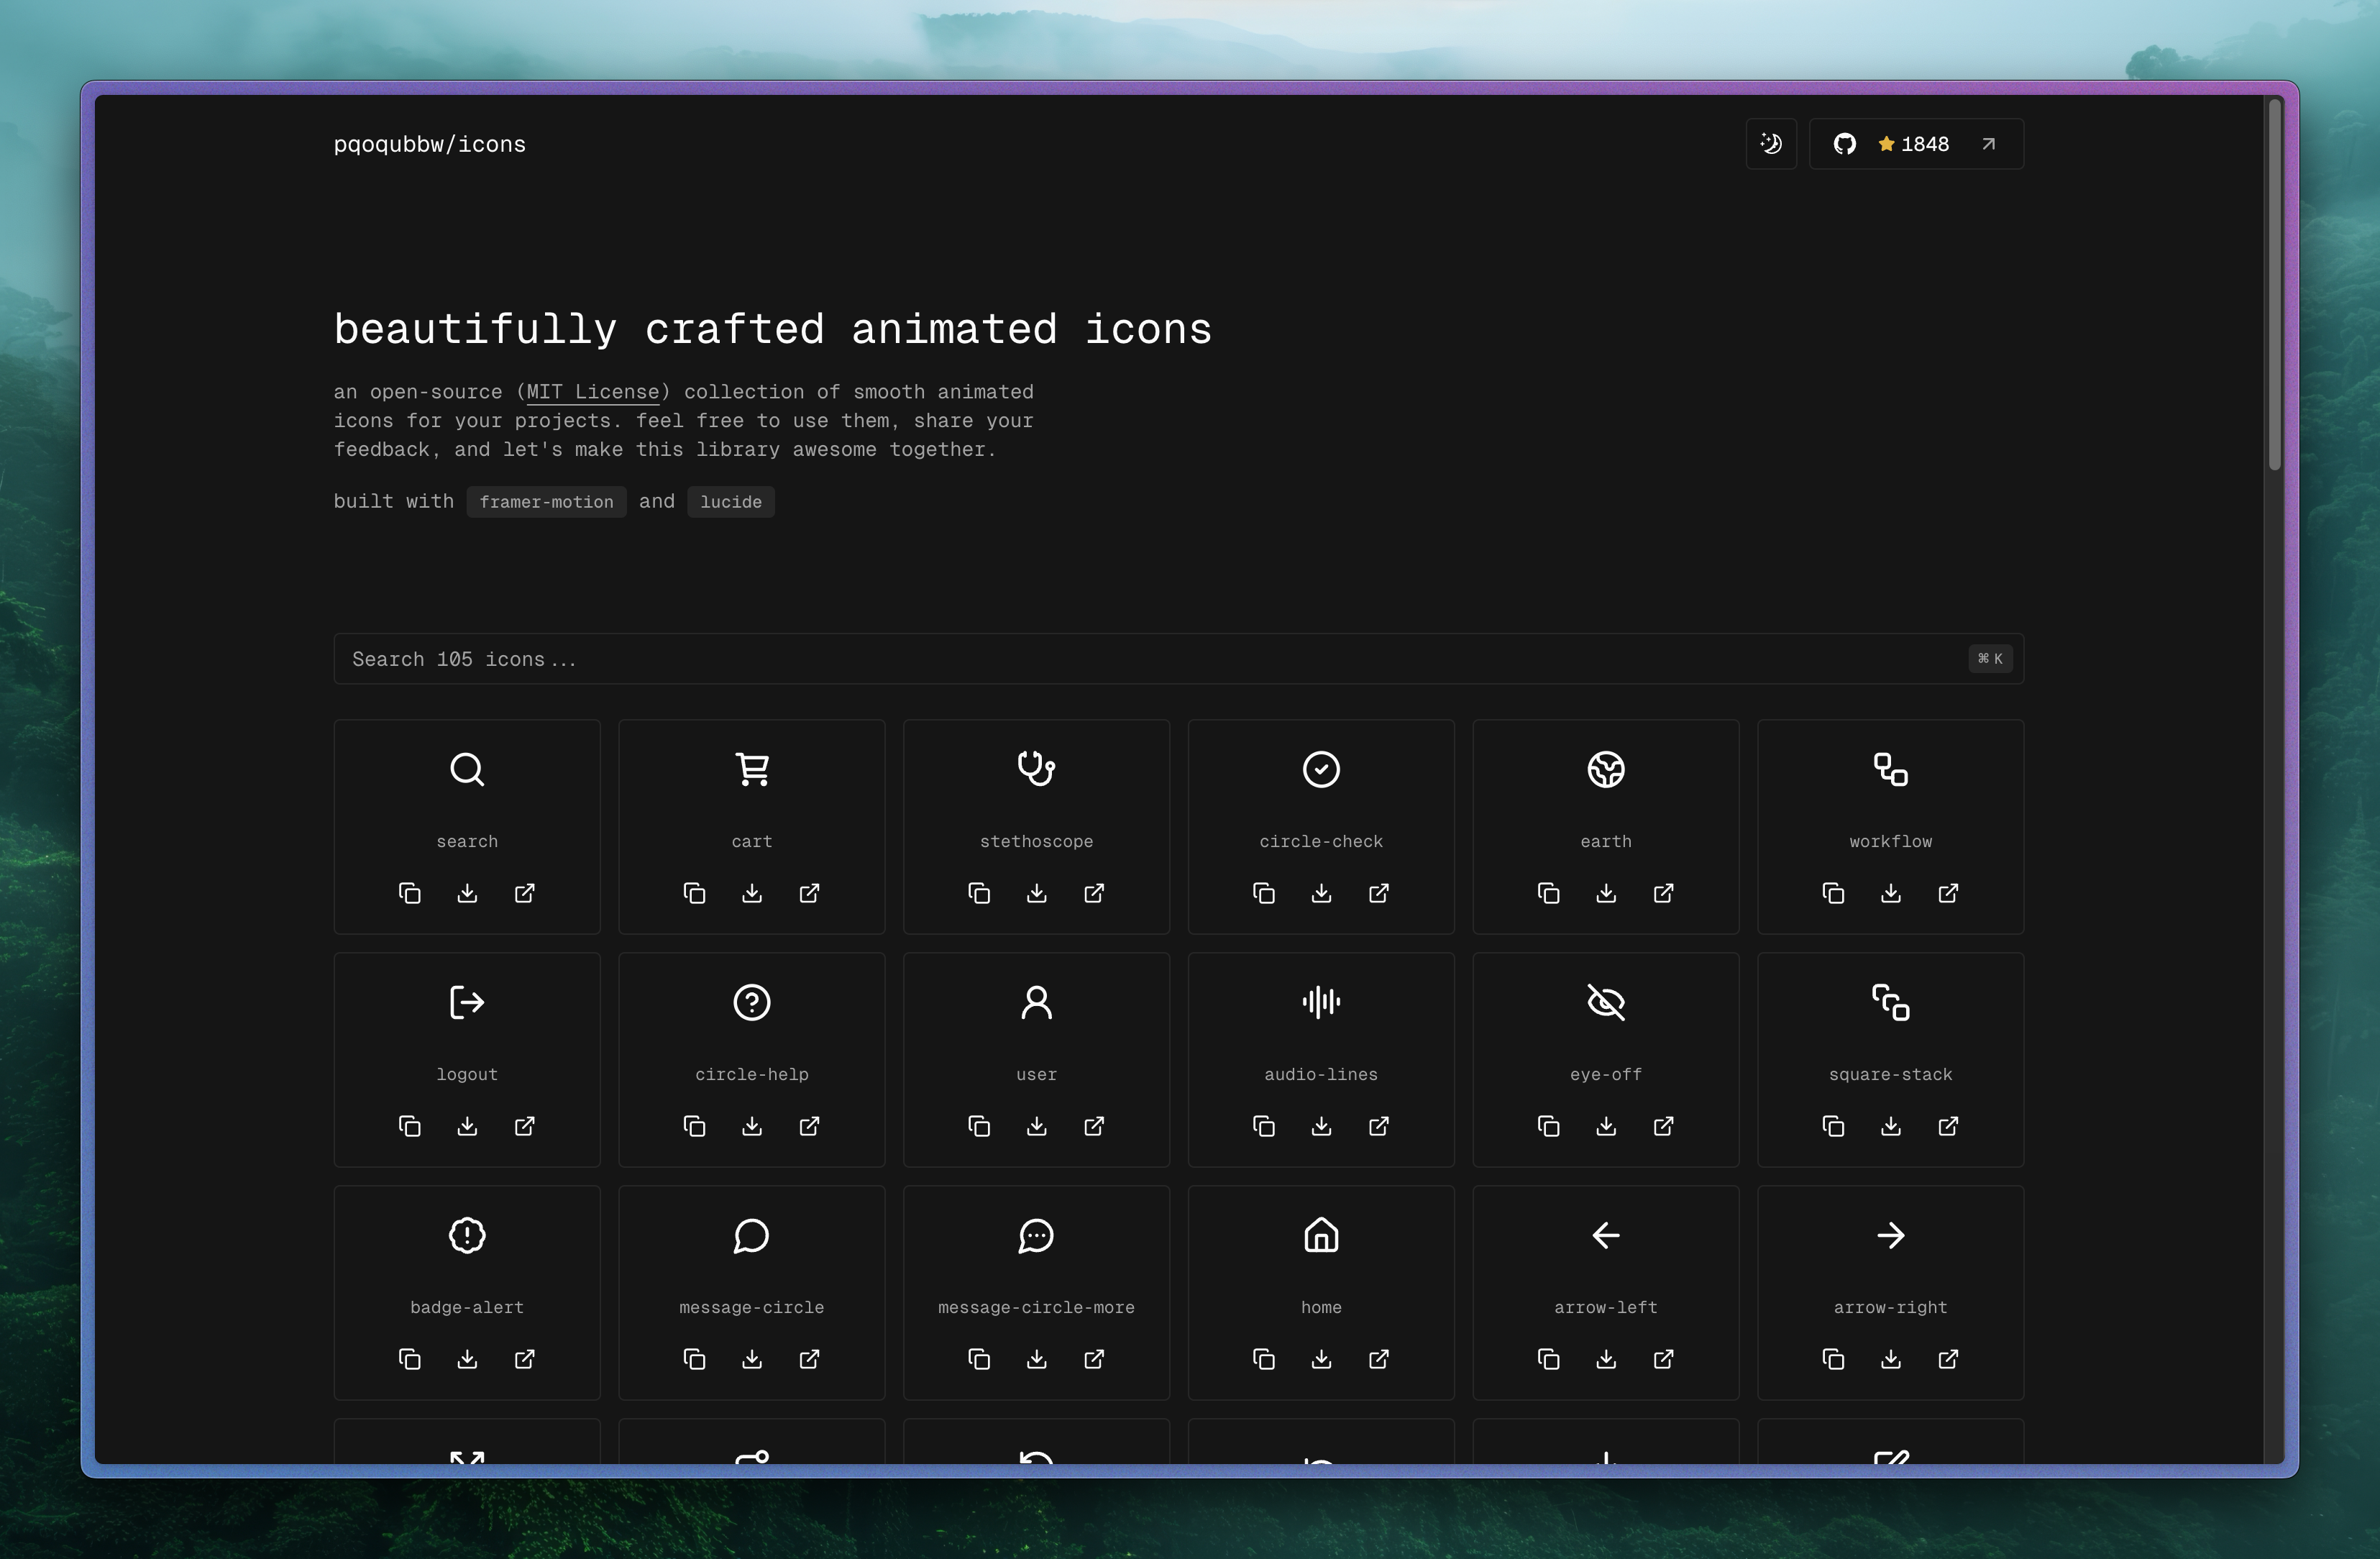Download the stethoscope icon
2380x1559 pixels.
click(1037, 893)
